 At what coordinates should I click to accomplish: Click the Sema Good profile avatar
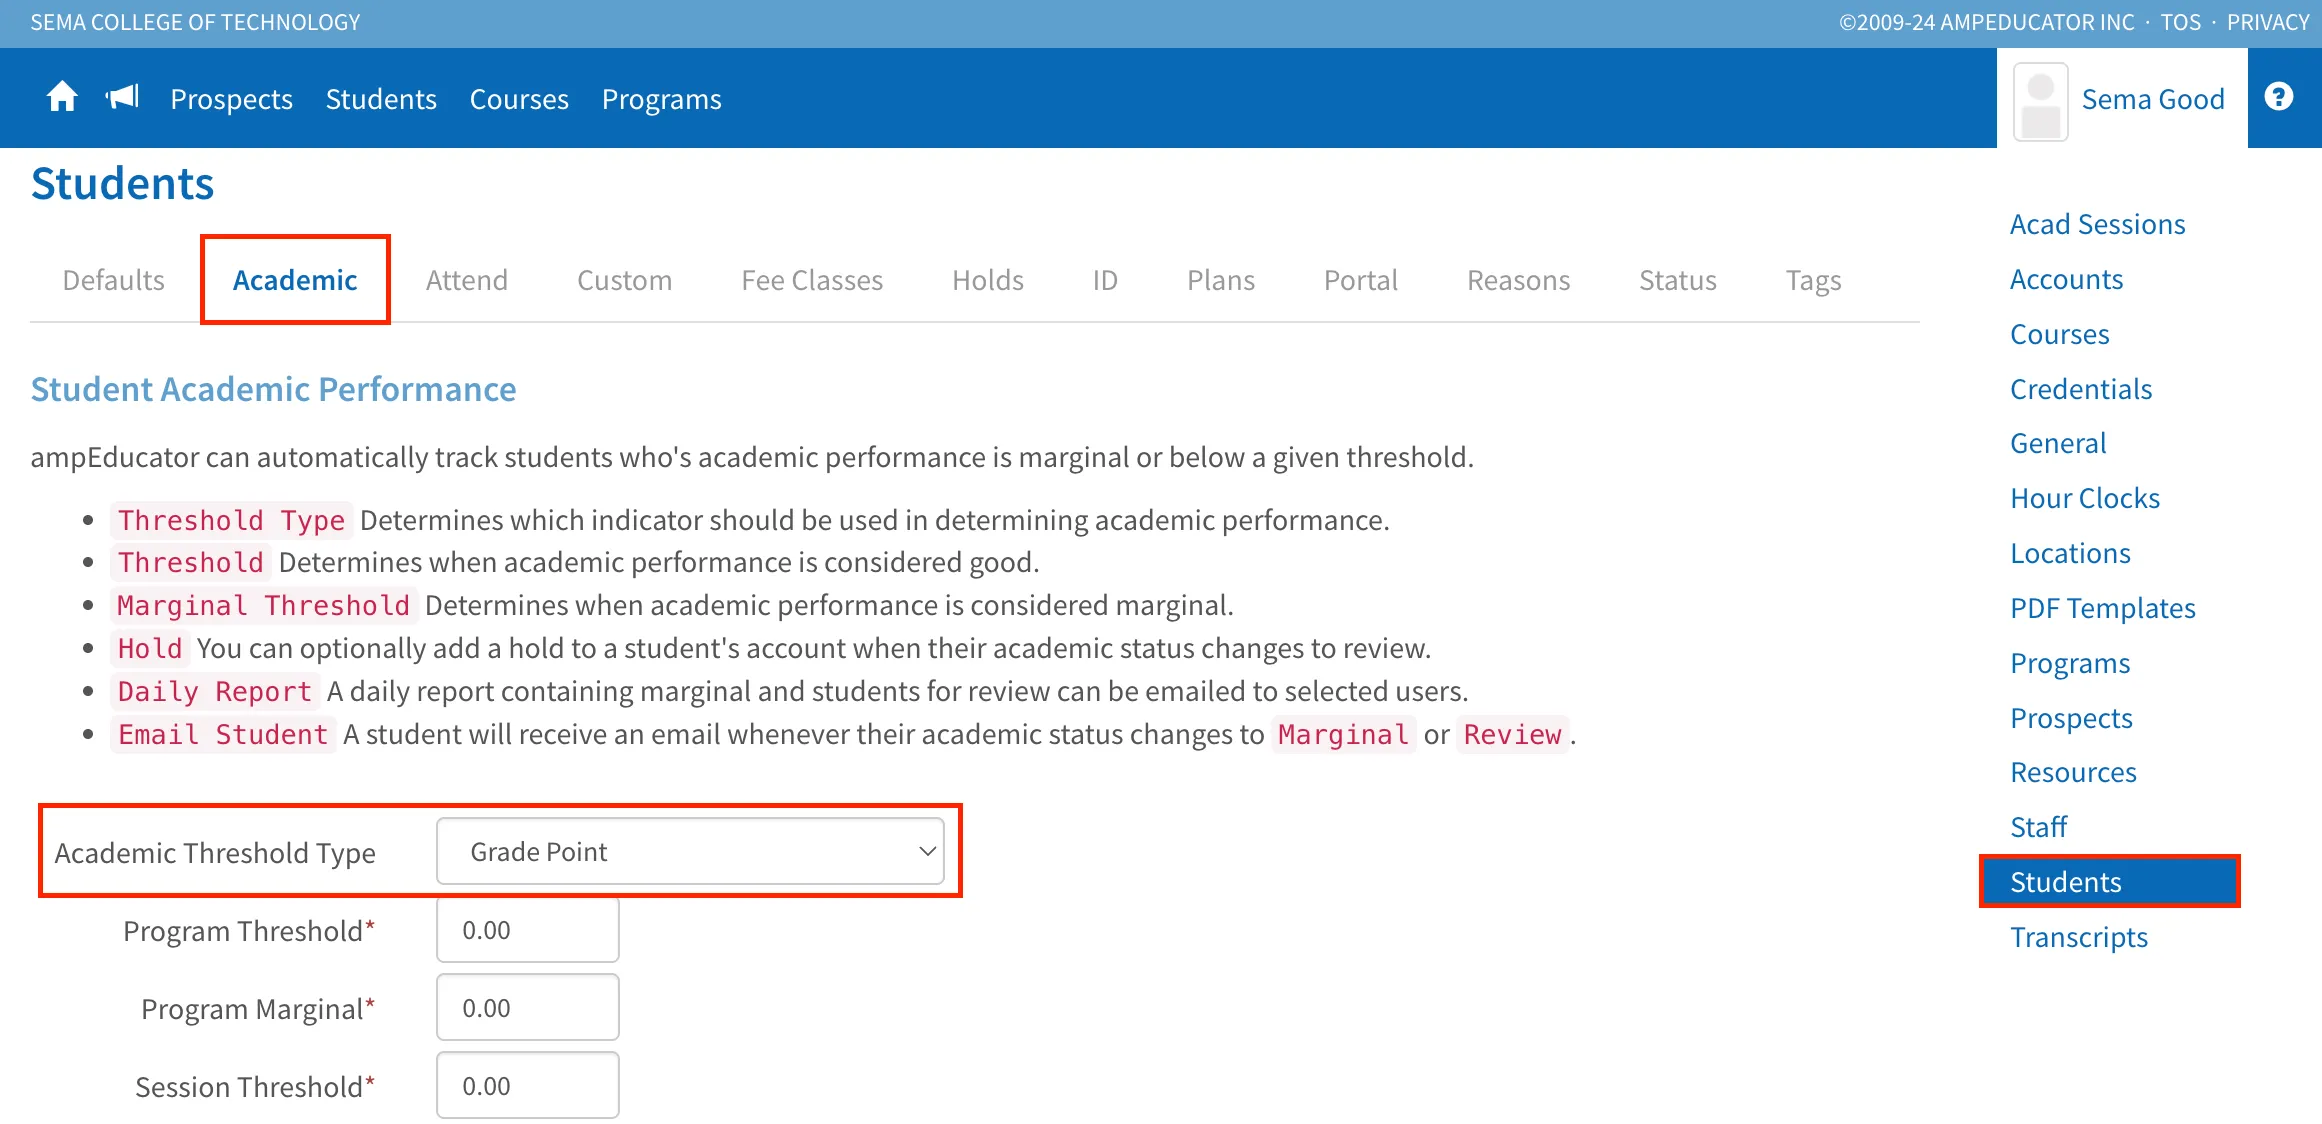[2040, 101]
